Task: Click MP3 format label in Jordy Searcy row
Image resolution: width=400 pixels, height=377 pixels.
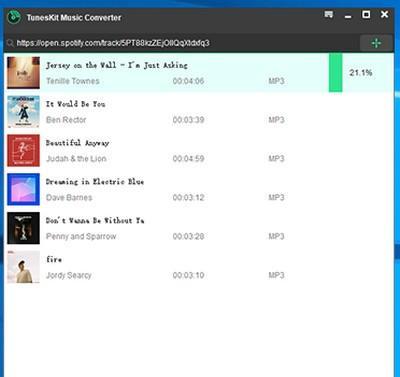Action: (276, 275)
